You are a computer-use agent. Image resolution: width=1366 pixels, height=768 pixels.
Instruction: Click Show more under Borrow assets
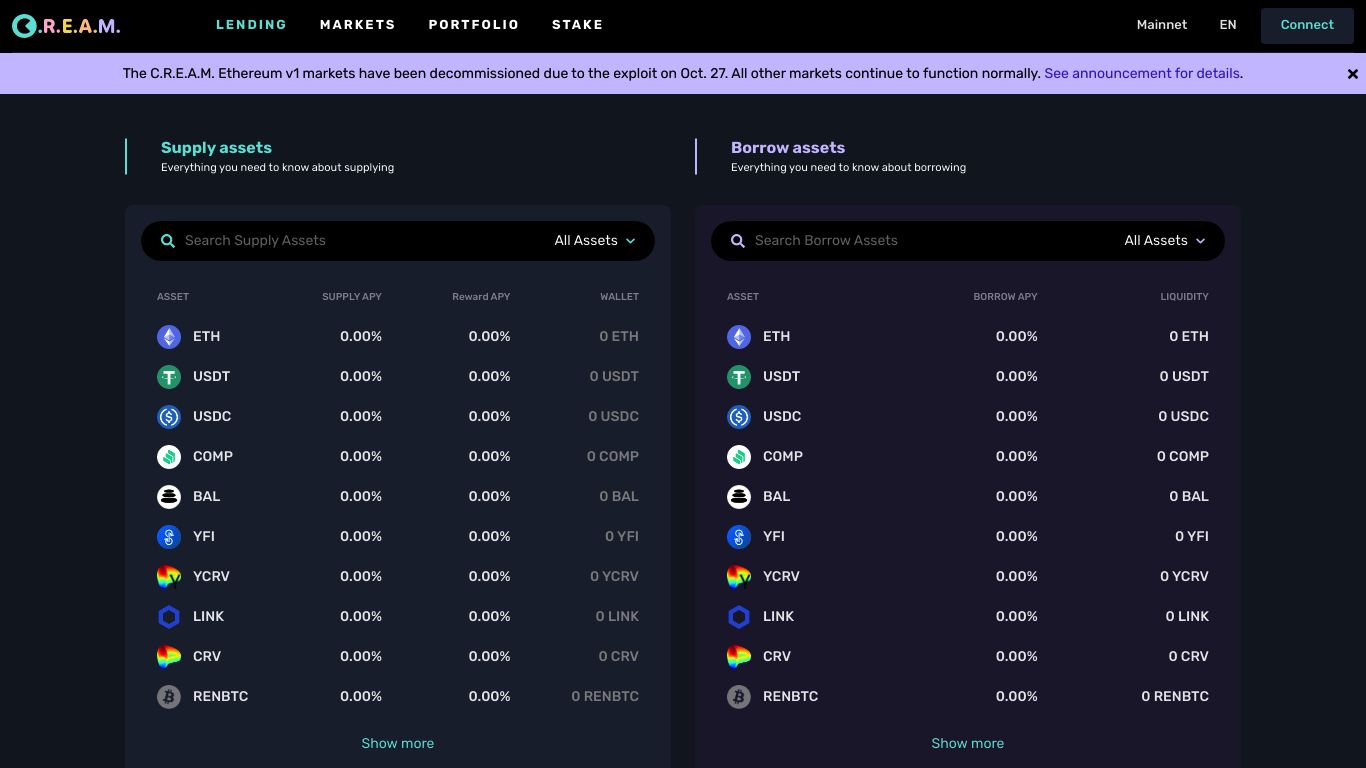(968, 744)
